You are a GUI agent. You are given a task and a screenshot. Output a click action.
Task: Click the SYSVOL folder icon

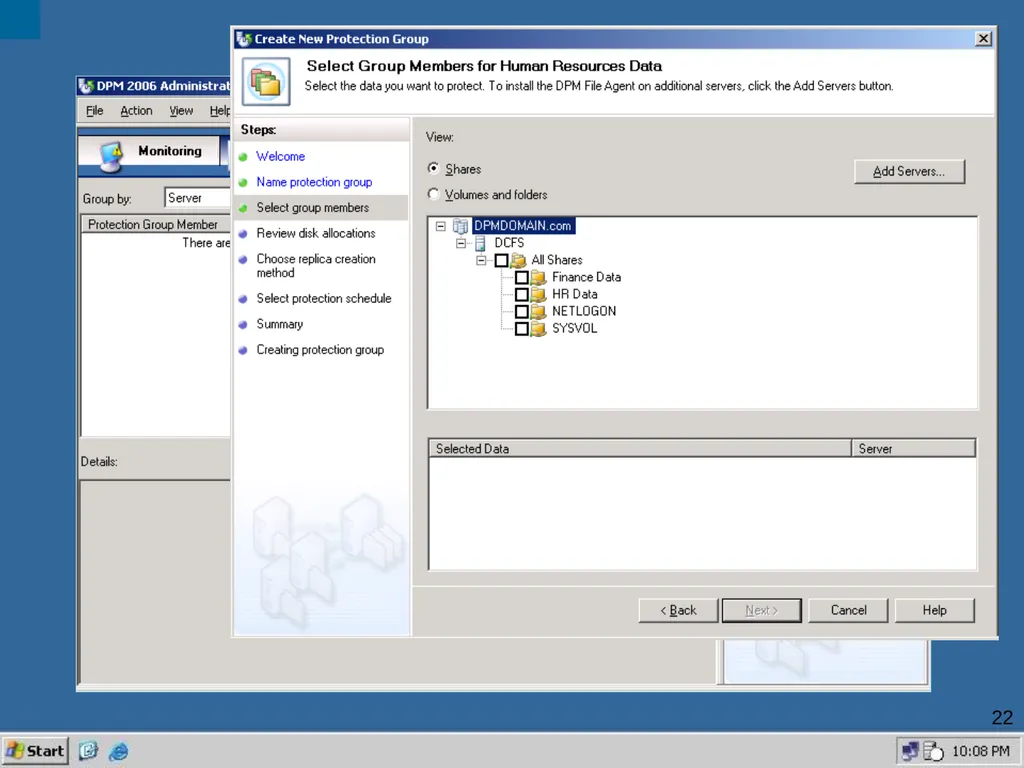click(x=539, y=328)
